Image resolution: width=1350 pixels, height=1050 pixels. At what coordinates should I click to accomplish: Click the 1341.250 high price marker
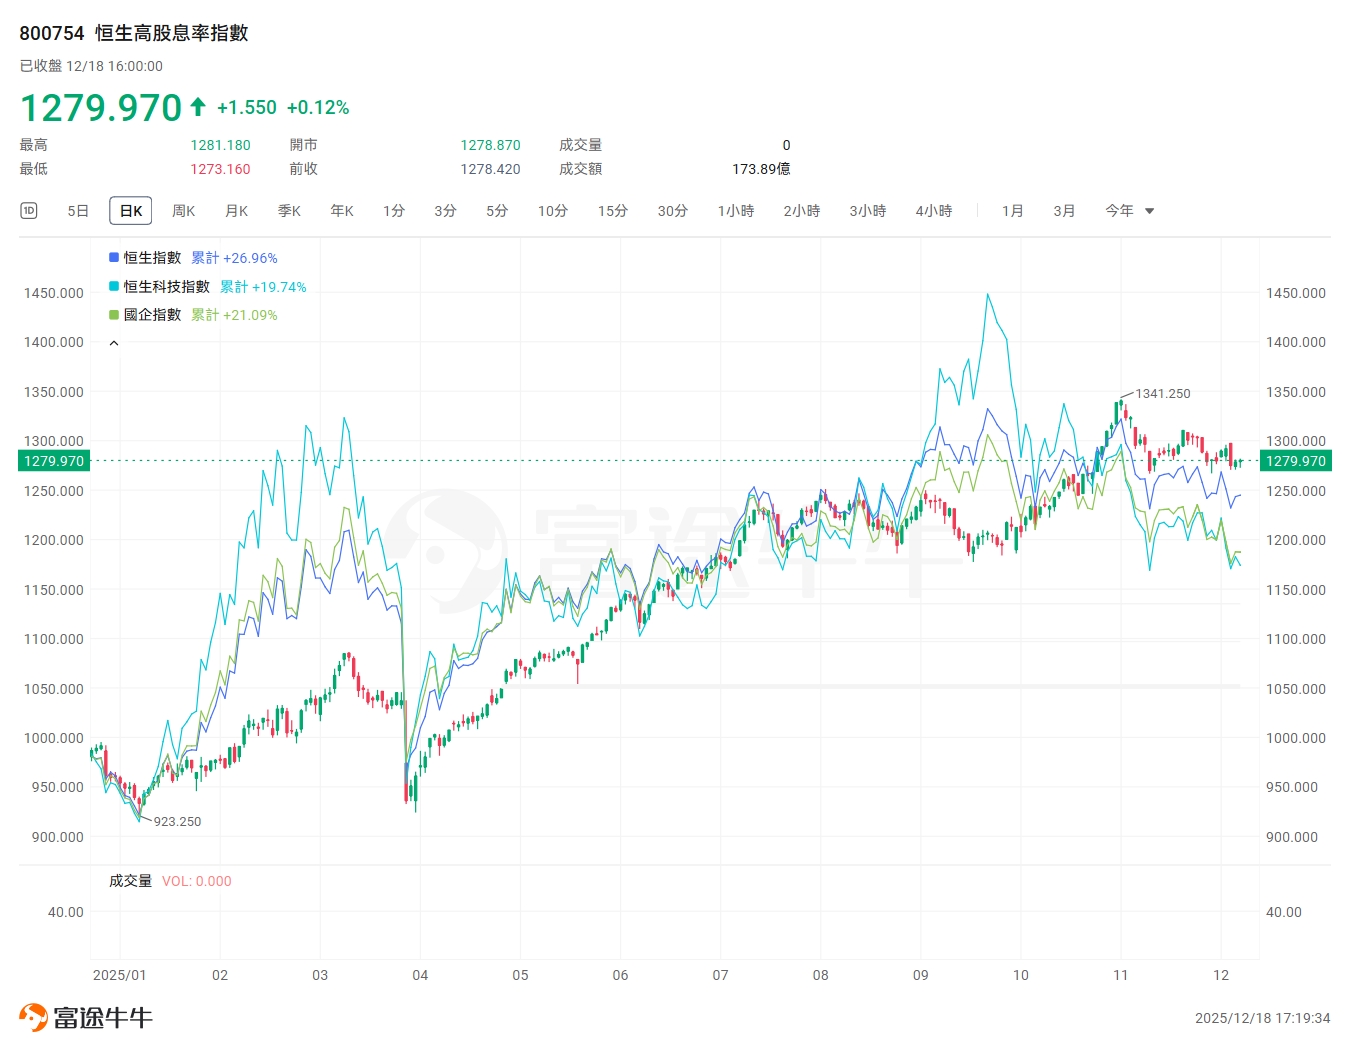pyautogui.click(x=1162, y=394)
